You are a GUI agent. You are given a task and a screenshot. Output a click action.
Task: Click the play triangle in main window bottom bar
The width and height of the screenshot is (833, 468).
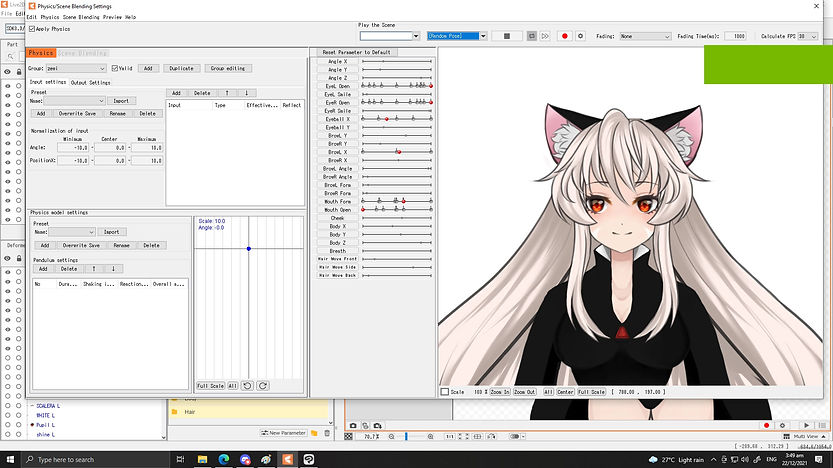pos(806,426)
